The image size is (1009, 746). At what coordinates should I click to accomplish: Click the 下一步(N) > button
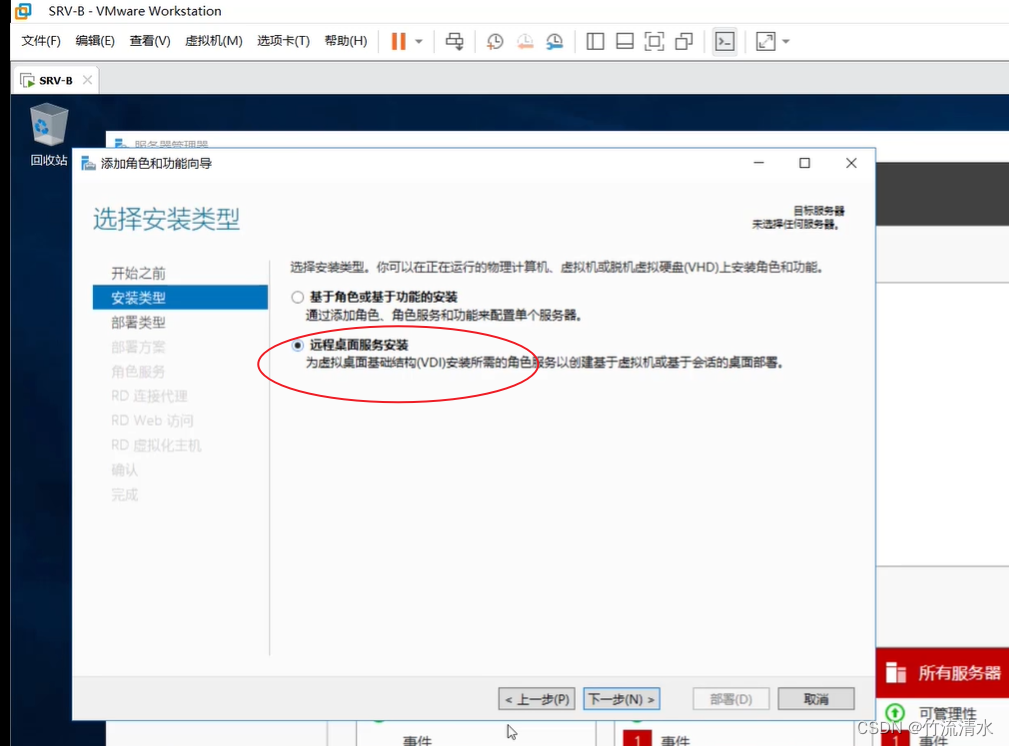pos(622,699)
